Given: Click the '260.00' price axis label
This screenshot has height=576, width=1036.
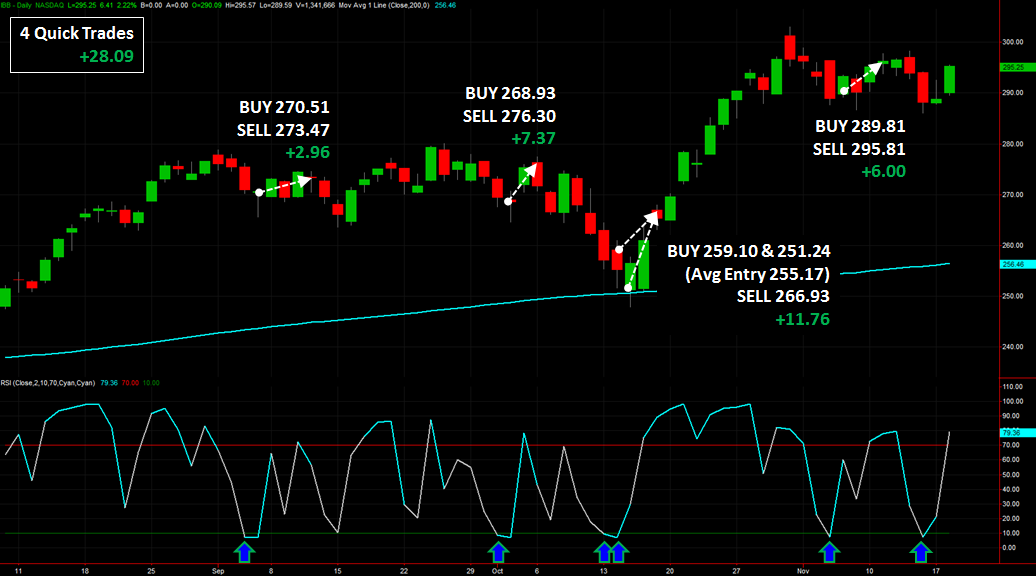Looking at the screenshot, I should point(1013,245).
